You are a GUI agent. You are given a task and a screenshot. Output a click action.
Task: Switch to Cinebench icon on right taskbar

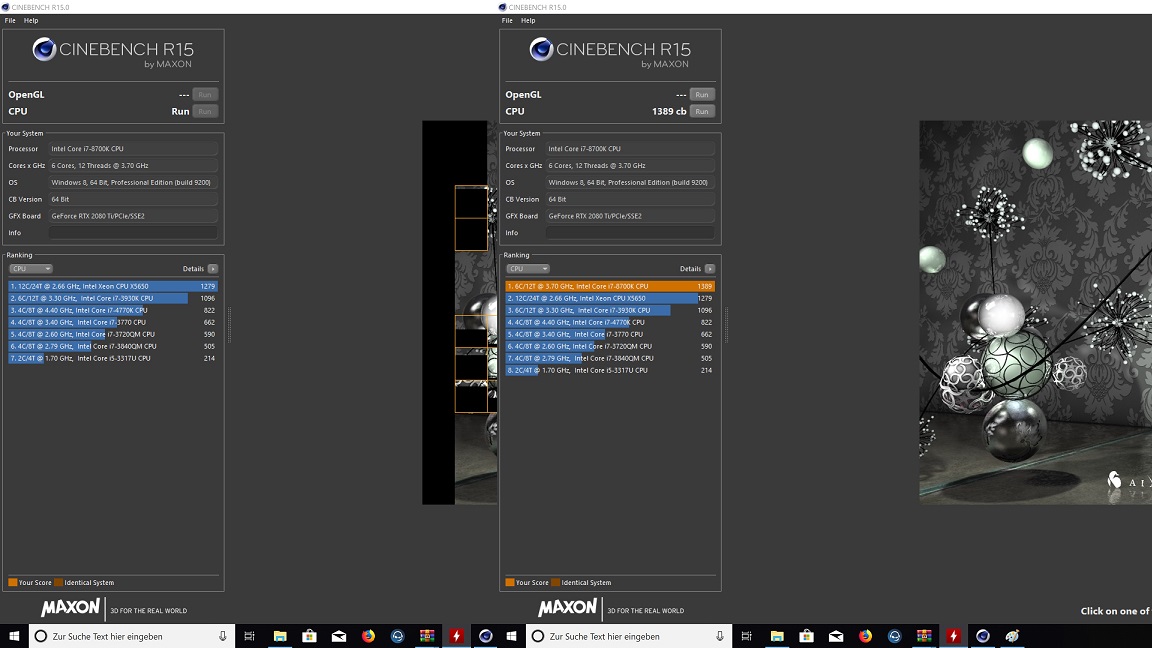(982, 636)
